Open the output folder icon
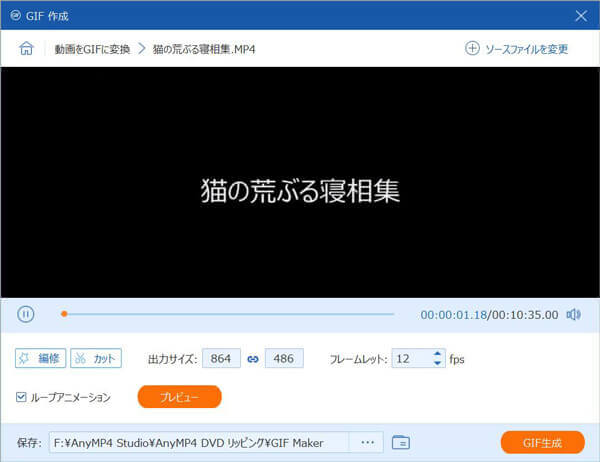This screenshot has height=462, width=600. click(x=401, y=442)
